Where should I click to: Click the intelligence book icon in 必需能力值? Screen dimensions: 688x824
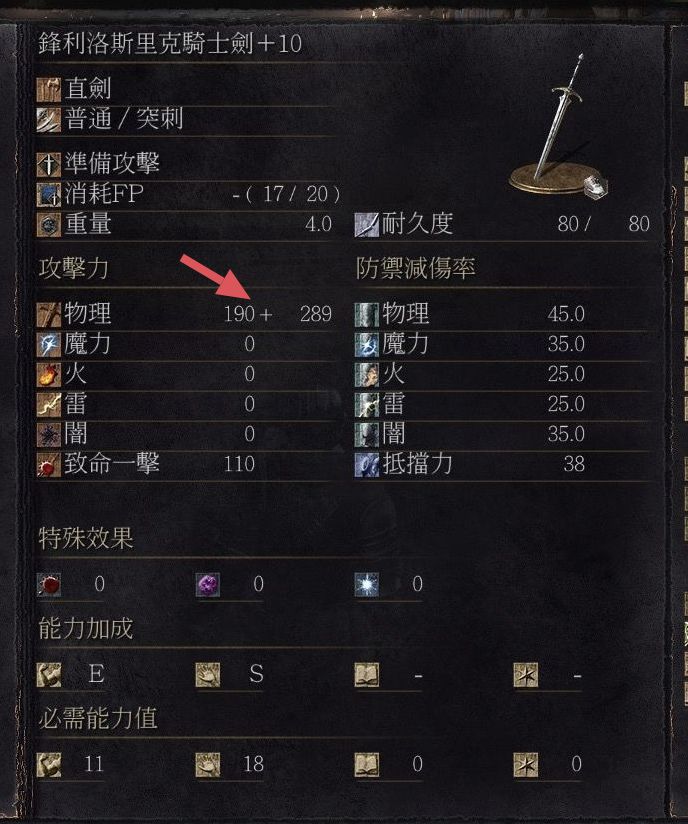coord(366,765)
